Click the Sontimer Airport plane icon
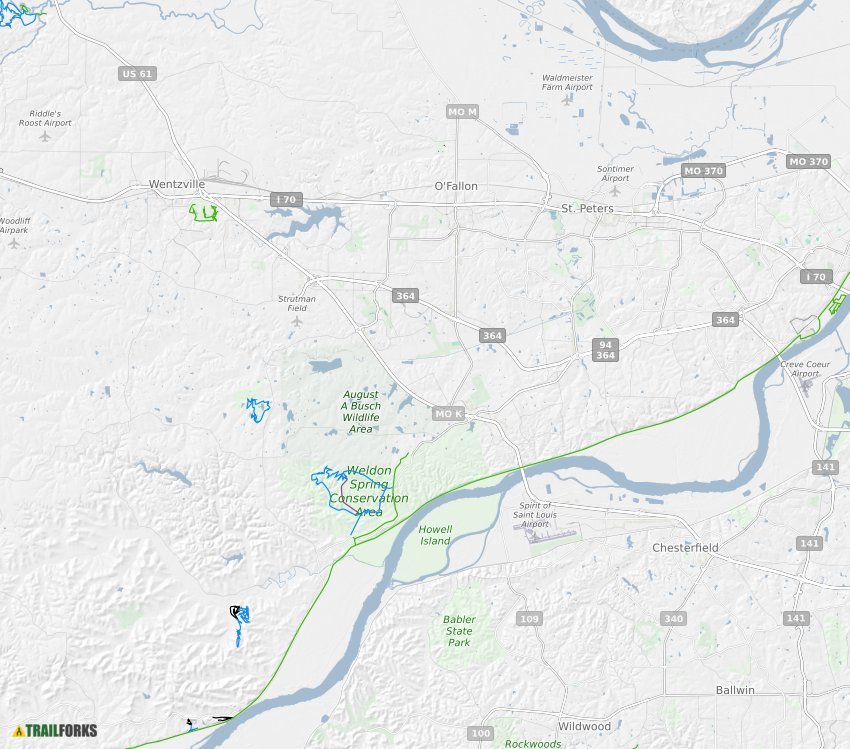This screenshot has width=850, height=749. (615, 191)
